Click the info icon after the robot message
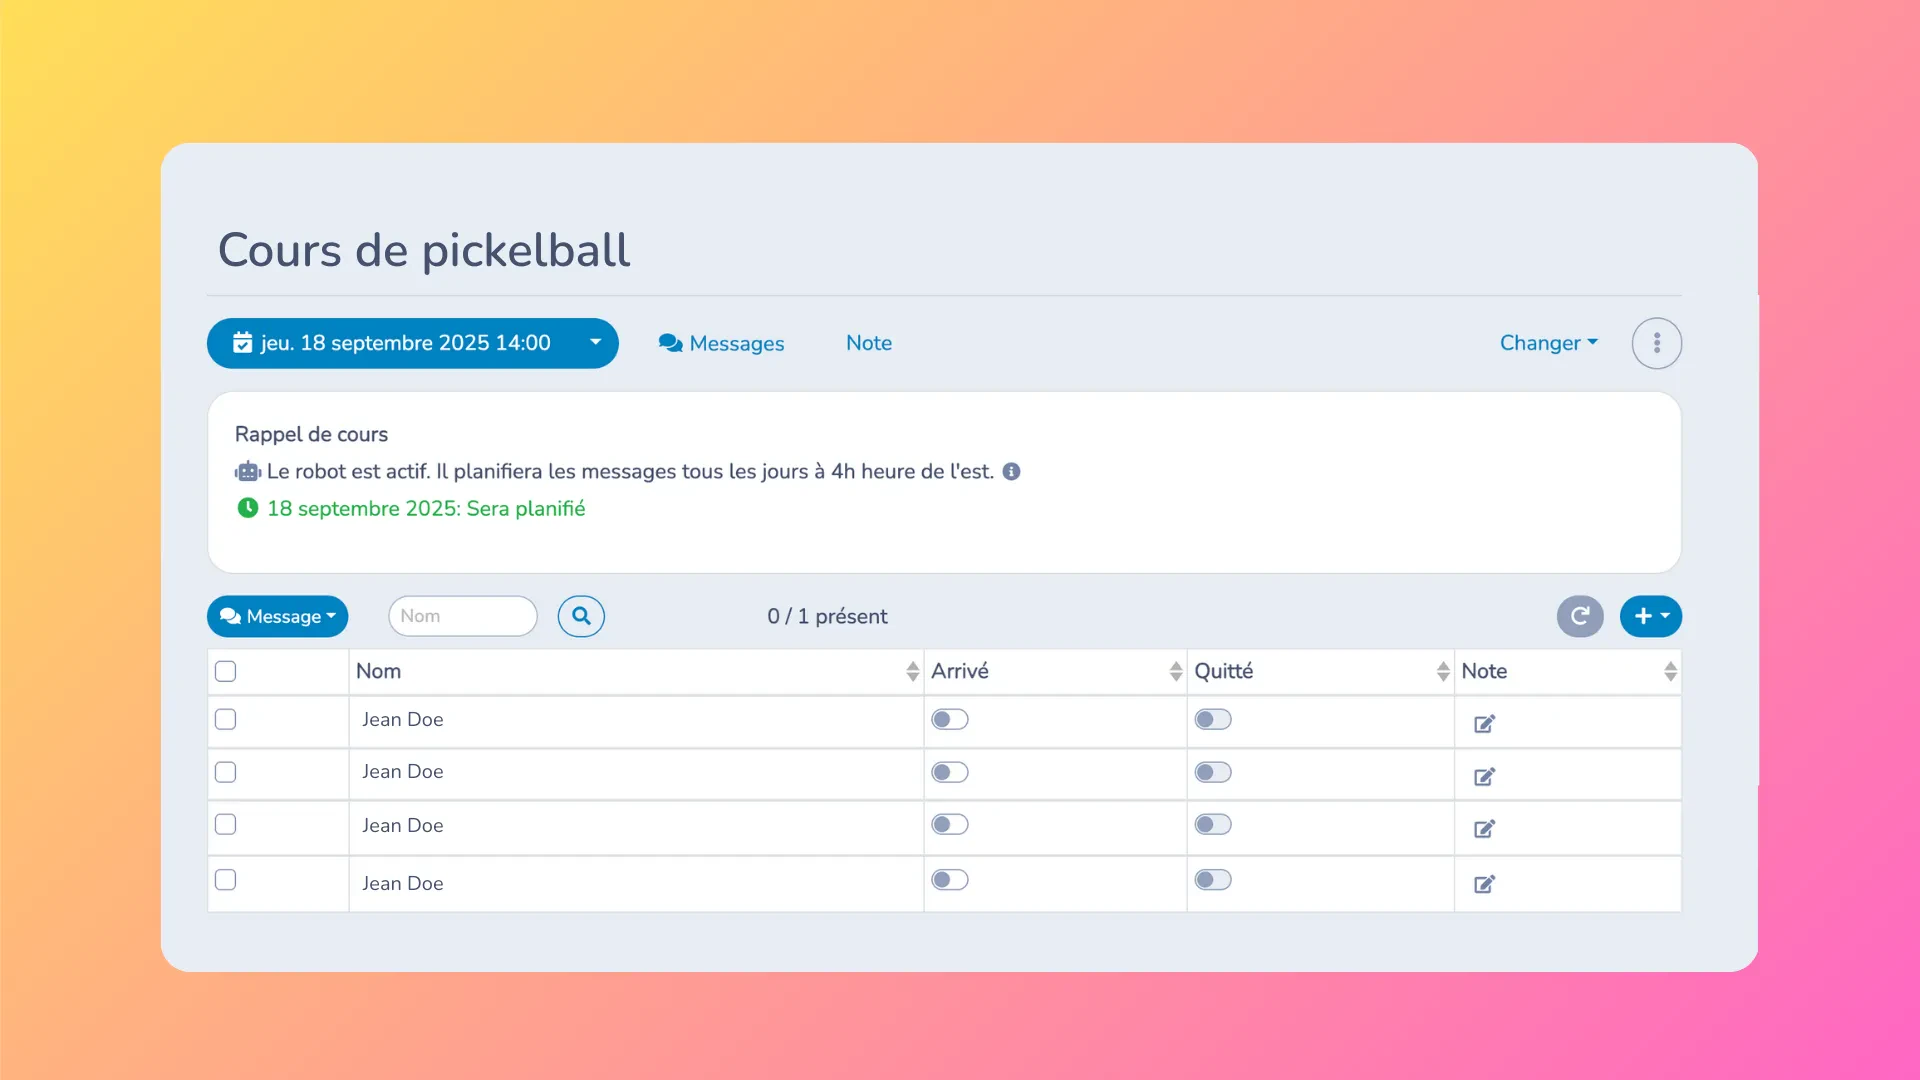 click(1011, 471)
